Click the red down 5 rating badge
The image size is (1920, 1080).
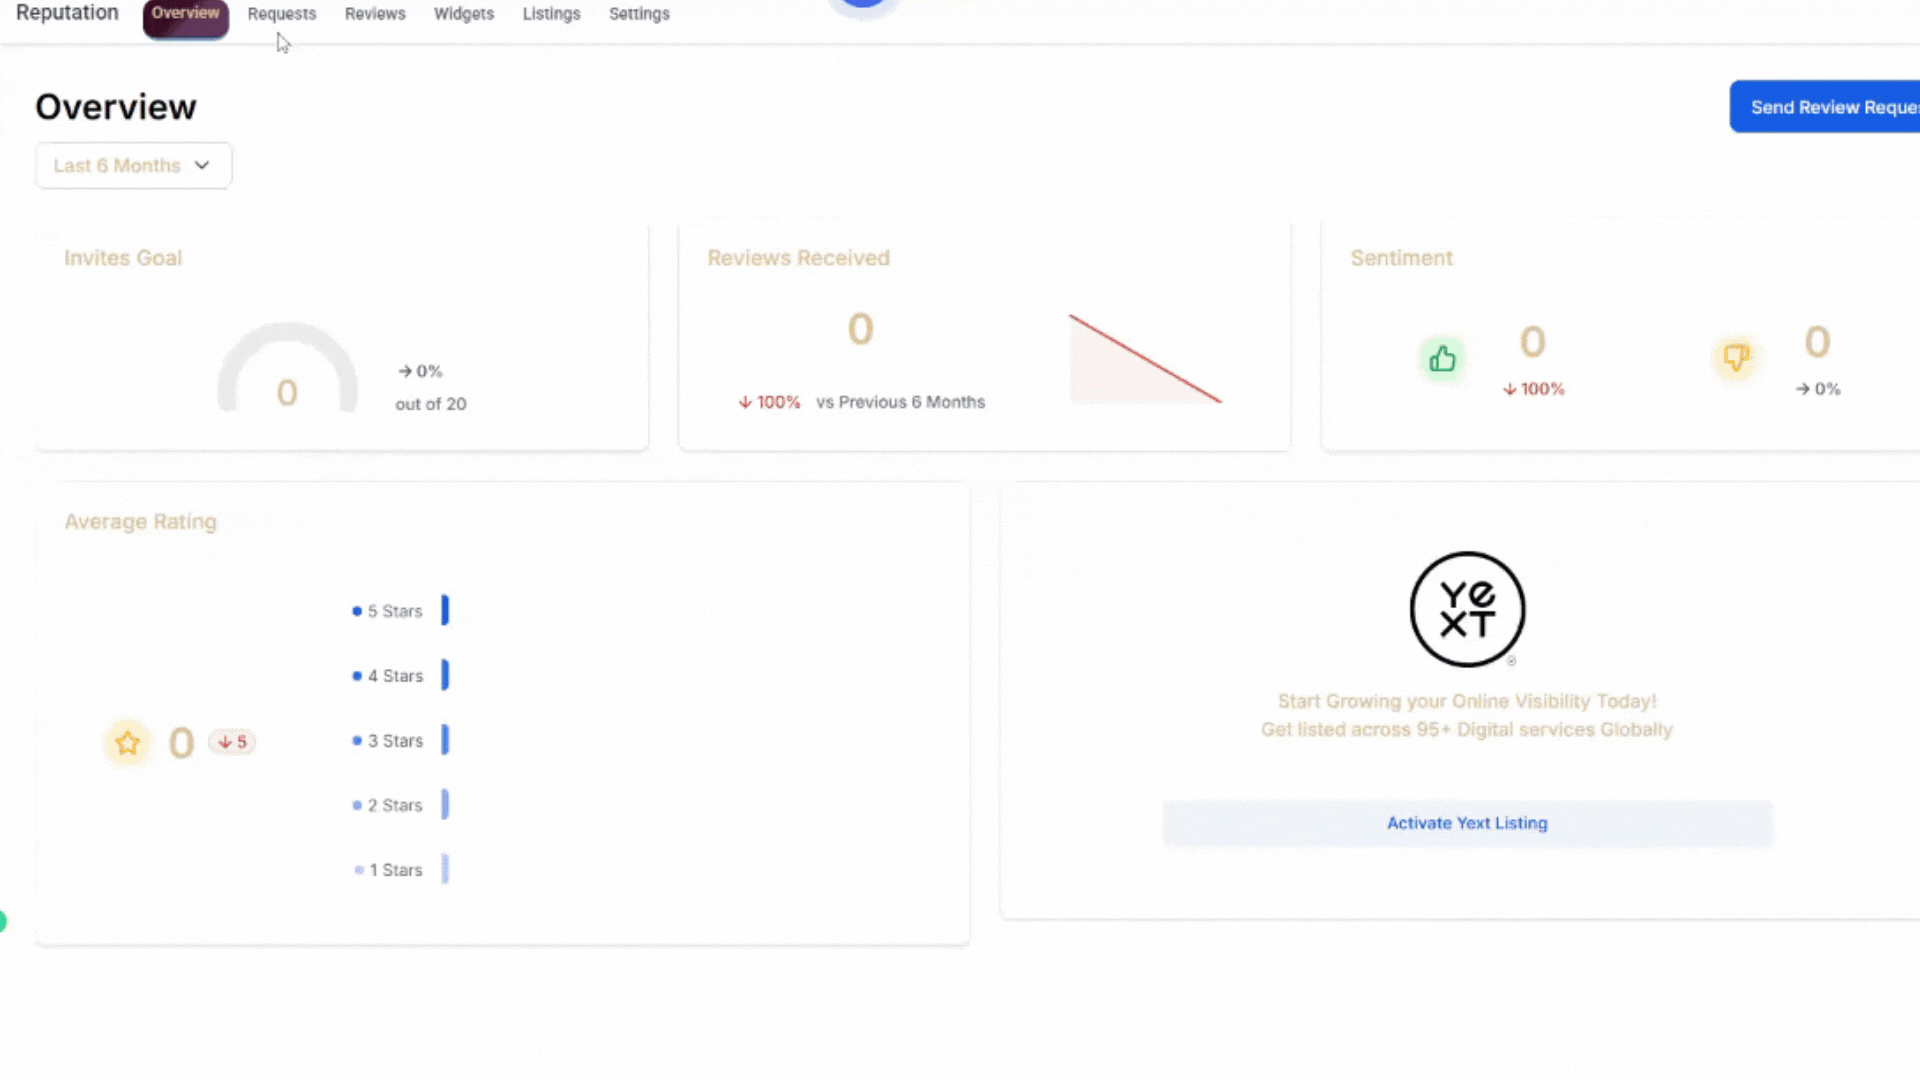(x=232, y=742)
